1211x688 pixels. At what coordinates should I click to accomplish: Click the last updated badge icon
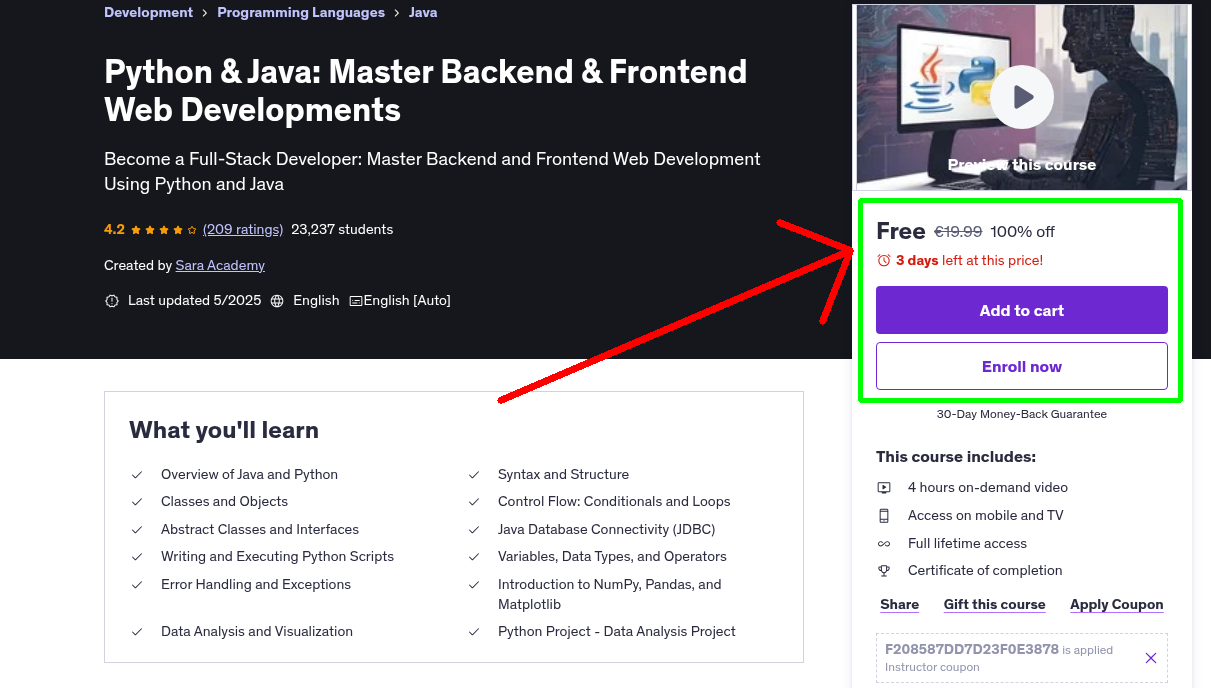pos(112,301)
